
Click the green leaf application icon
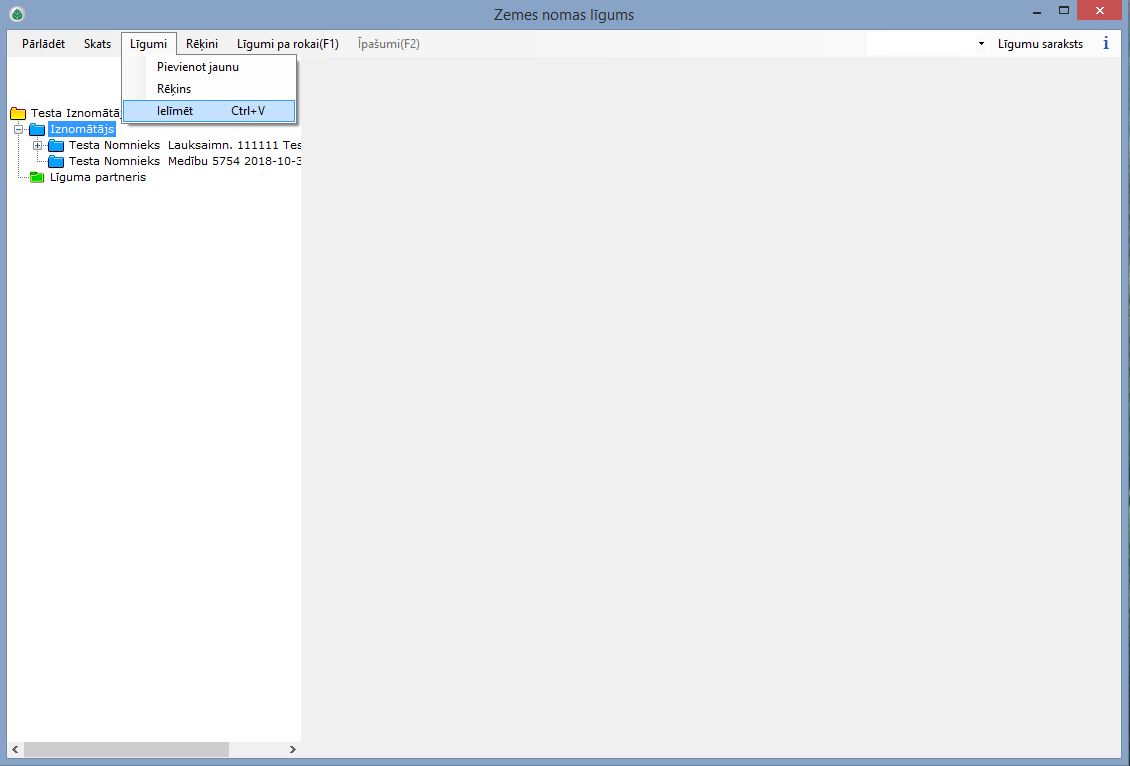(16, 14)
